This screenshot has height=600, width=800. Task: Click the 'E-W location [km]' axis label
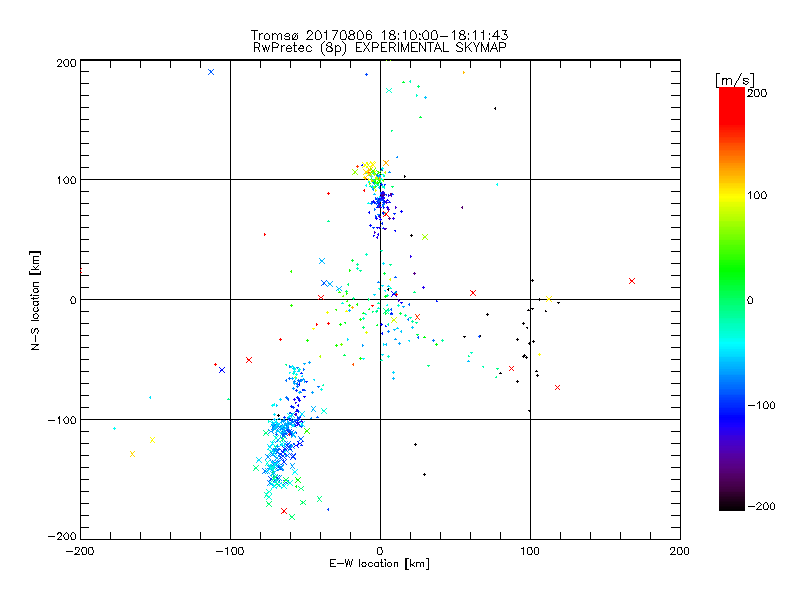tap(379, 564)
